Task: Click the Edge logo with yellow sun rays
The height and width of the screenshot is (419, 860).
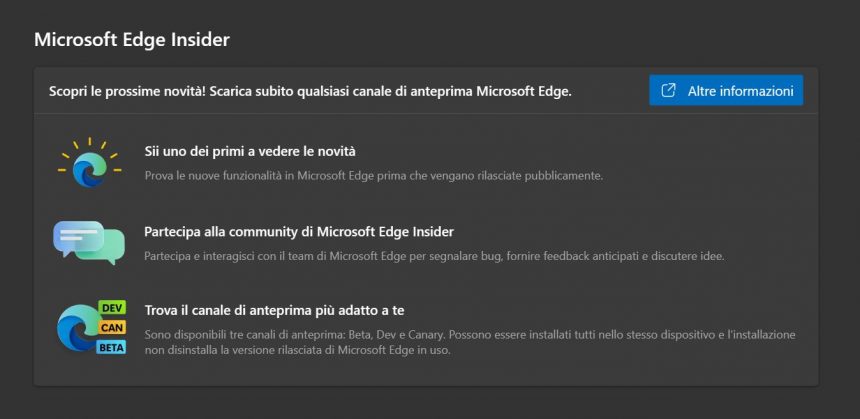Action: 89,163
